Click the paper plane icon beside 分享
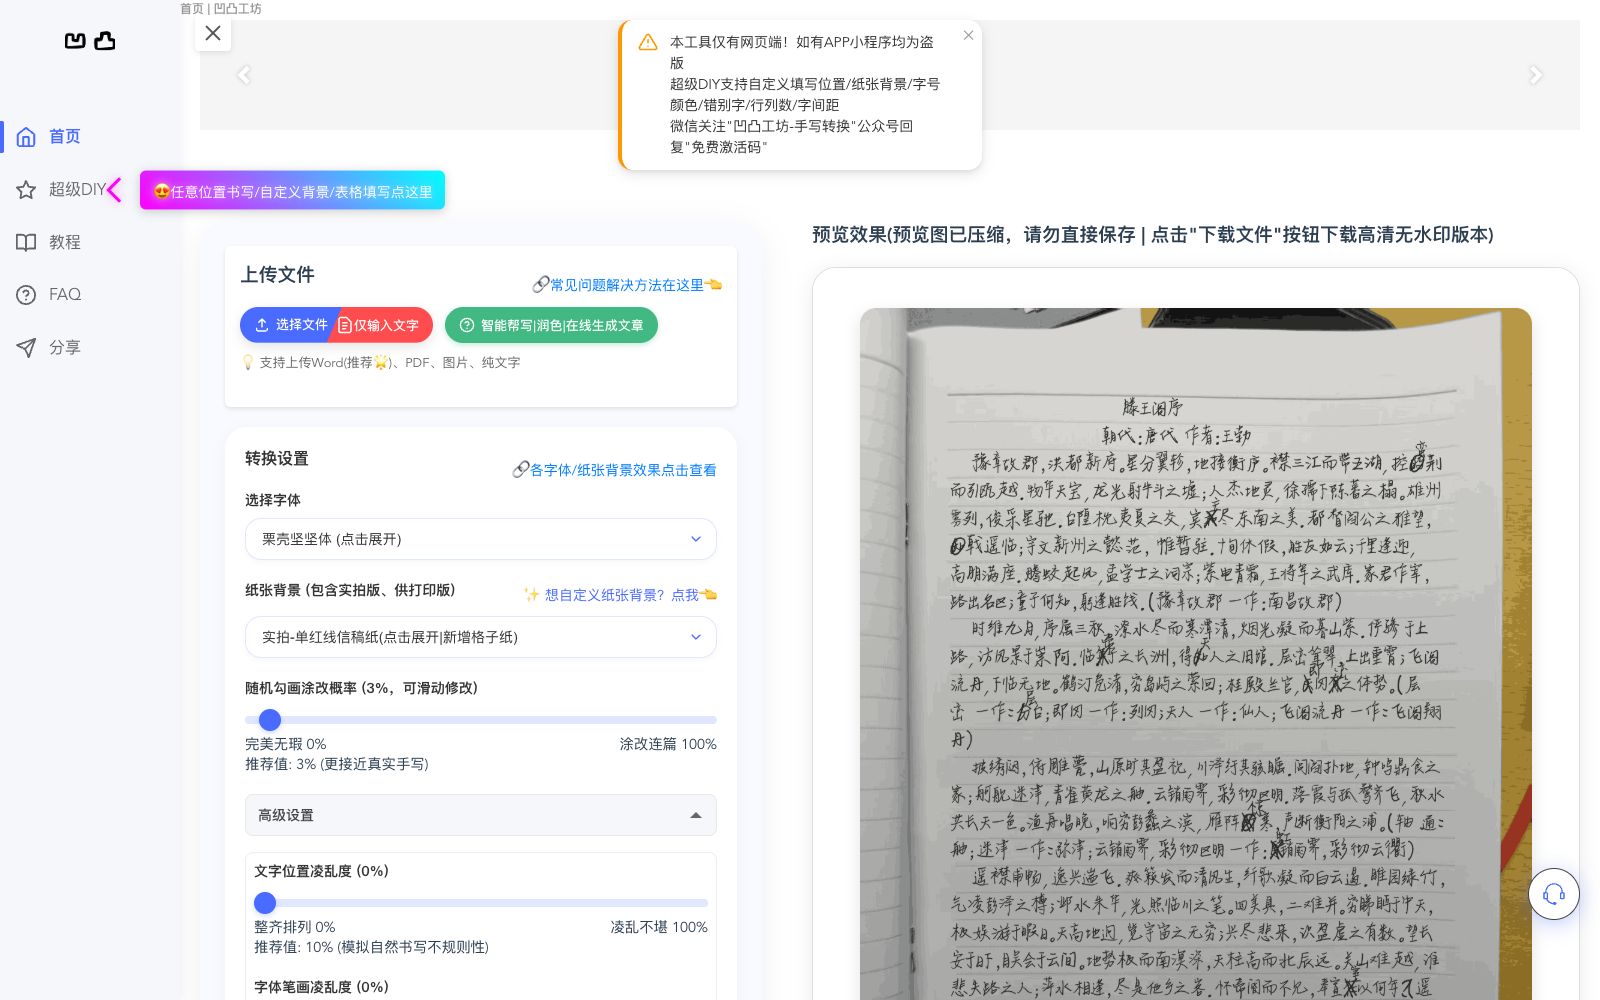The image size is (1600, 1000). tap(26, 347)
